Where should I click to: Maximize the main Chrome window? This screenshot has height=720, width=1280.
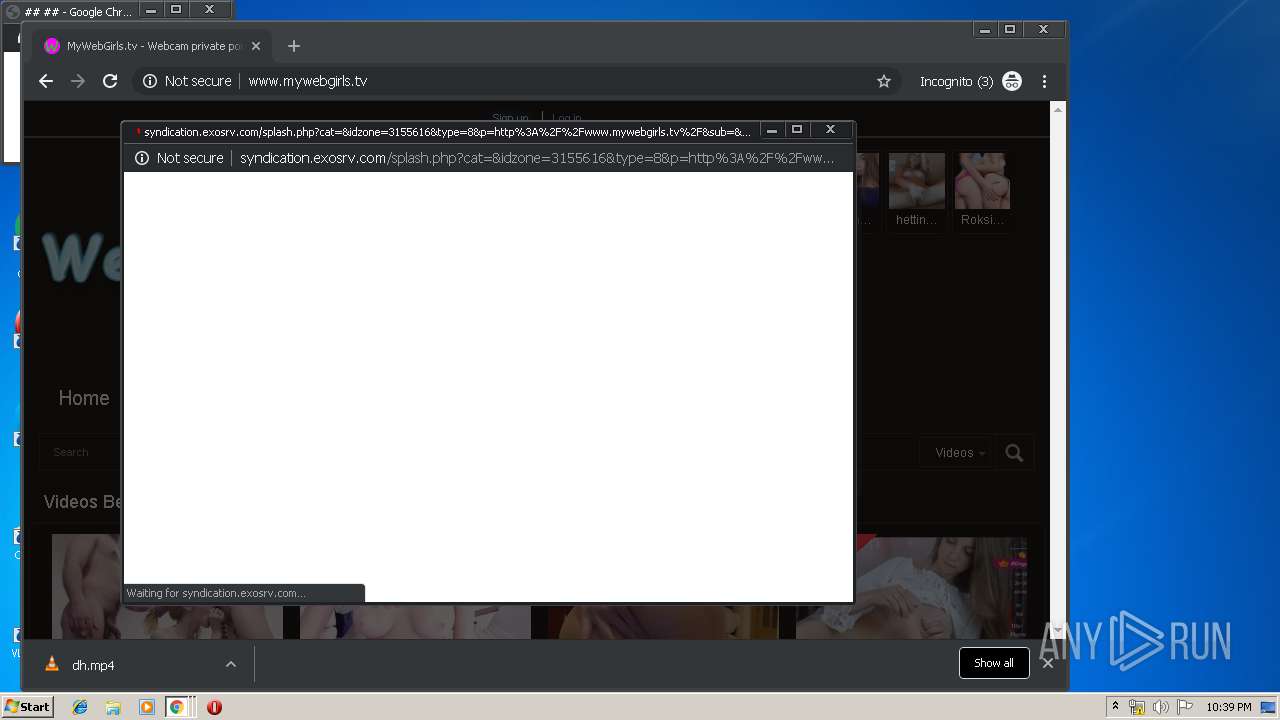[1010, 30]
